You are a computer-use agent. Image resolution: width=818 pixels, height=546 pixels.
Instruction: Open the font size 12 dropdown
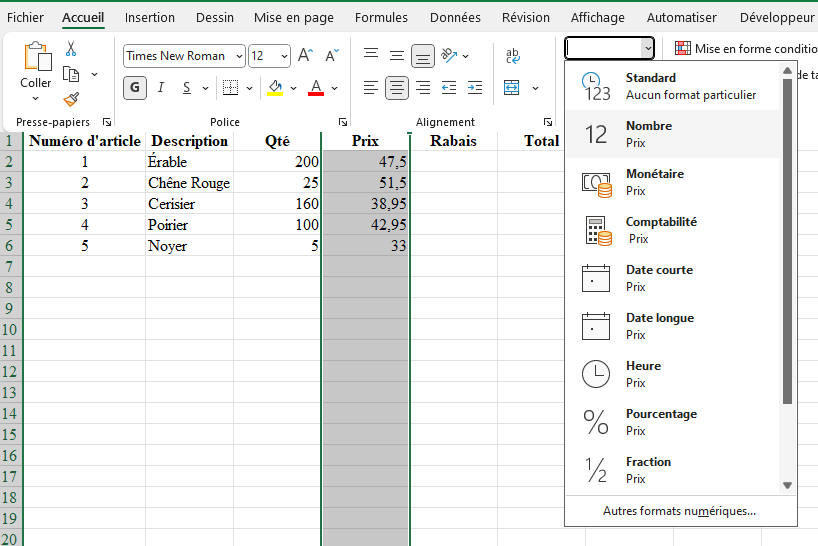[284, 56]
